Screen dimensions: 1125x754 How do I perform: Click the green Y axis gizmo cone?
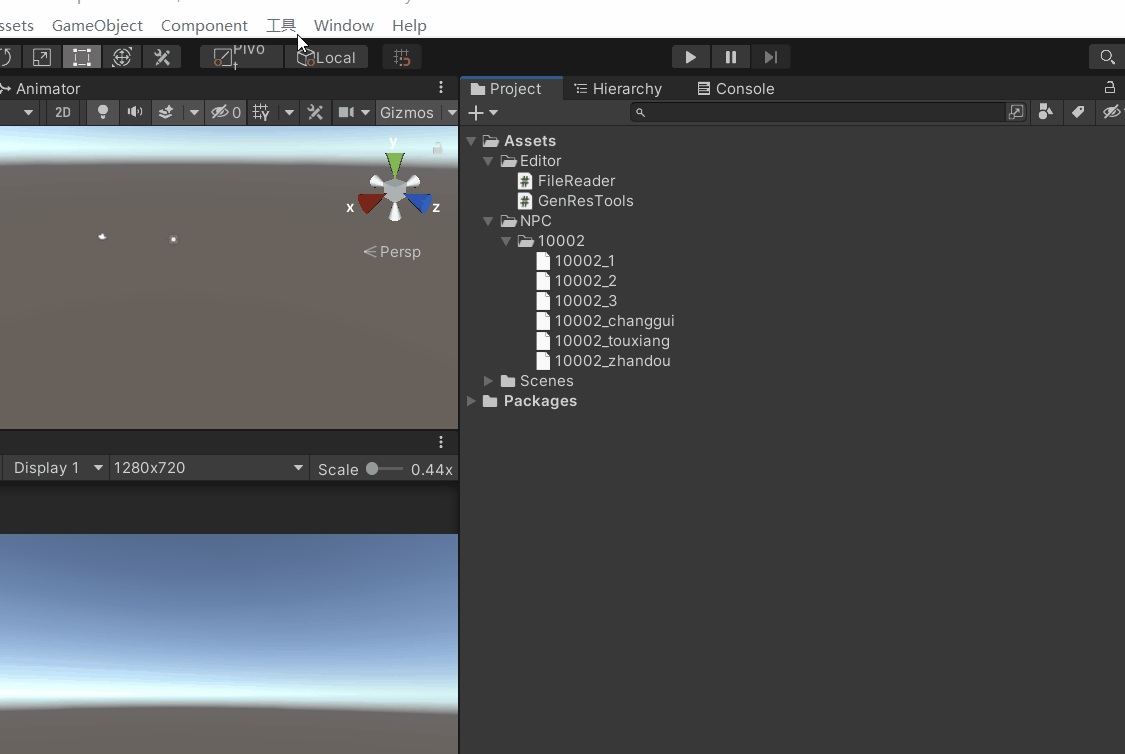tap(395, 165)
